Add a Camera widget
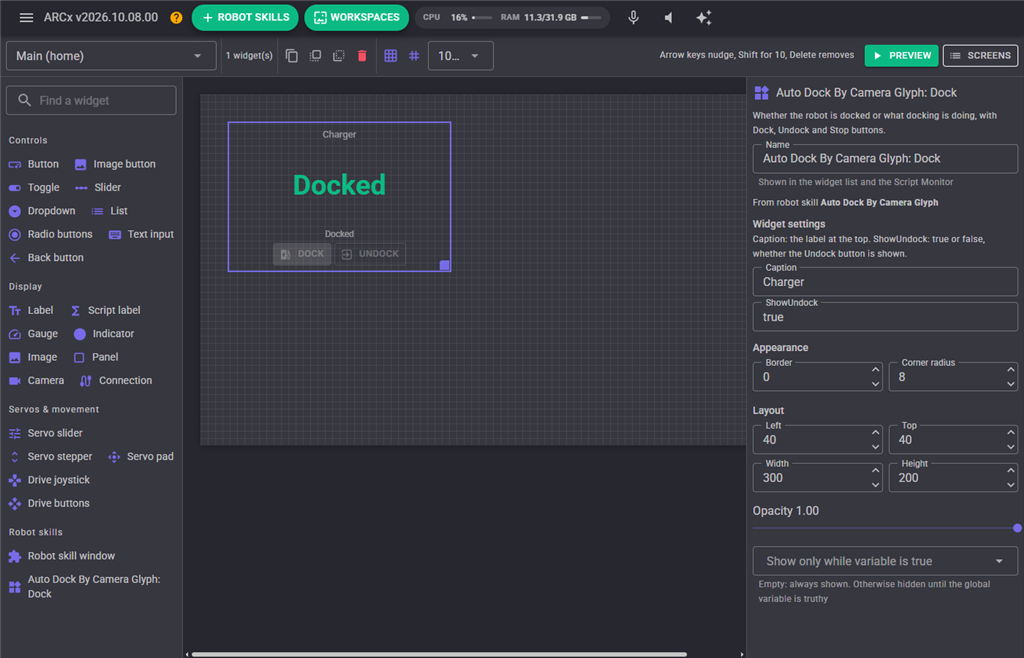The image size is (1024, 658). [36, 381]
